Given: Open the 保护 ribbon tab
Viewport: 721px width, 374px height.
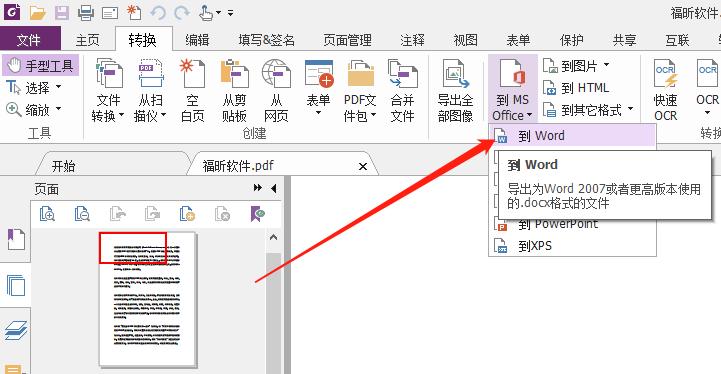Looking at the screenshot, I should click(x=572, y=40).
